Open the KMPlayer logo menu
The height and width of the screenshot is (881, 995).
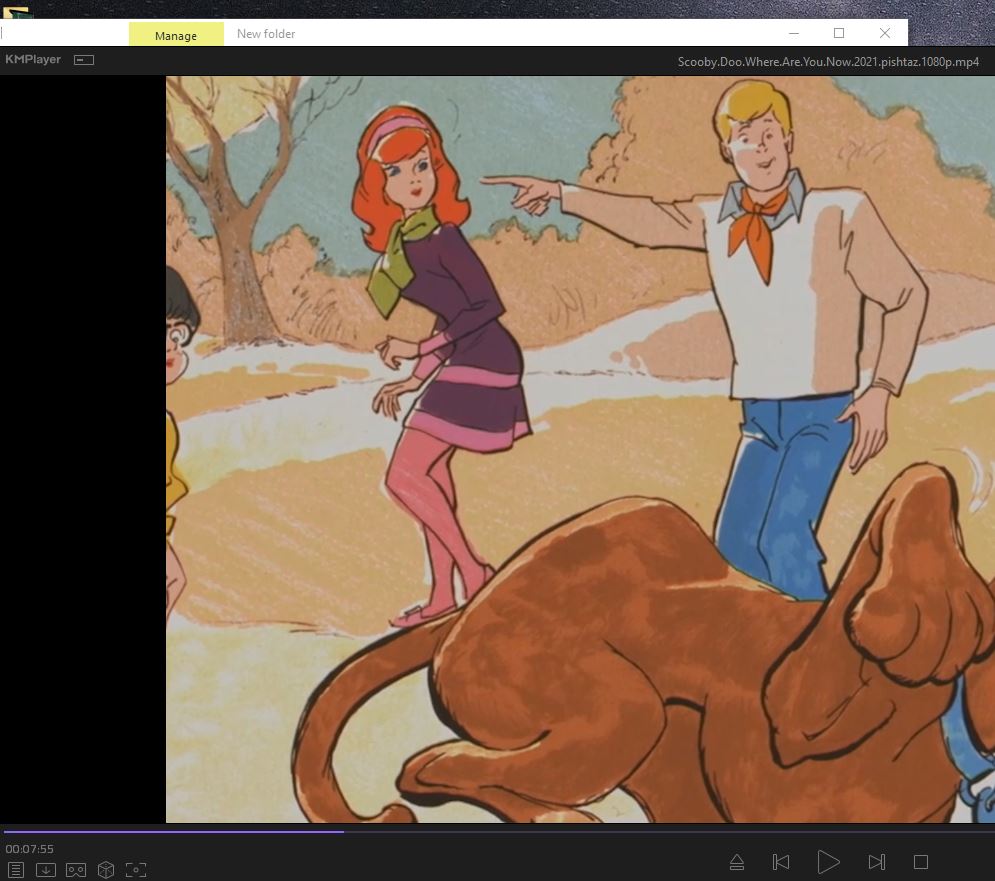[x=33, y=60]
